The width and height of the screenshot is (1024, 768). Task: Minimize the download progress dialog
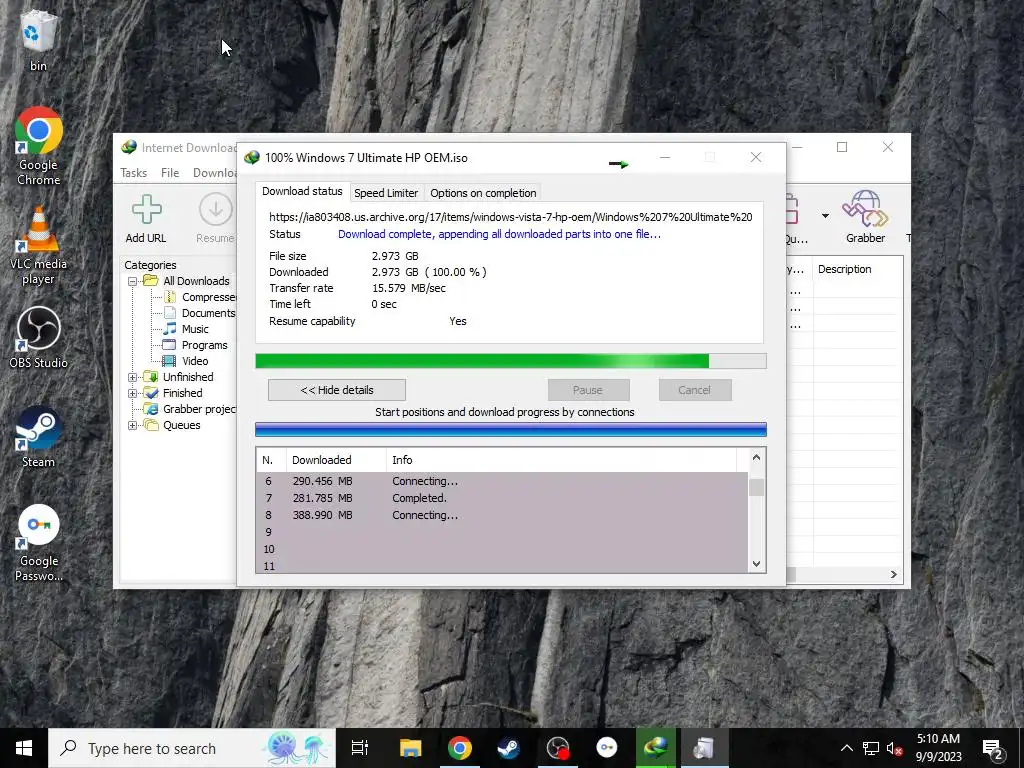click(x=665, y=157)
